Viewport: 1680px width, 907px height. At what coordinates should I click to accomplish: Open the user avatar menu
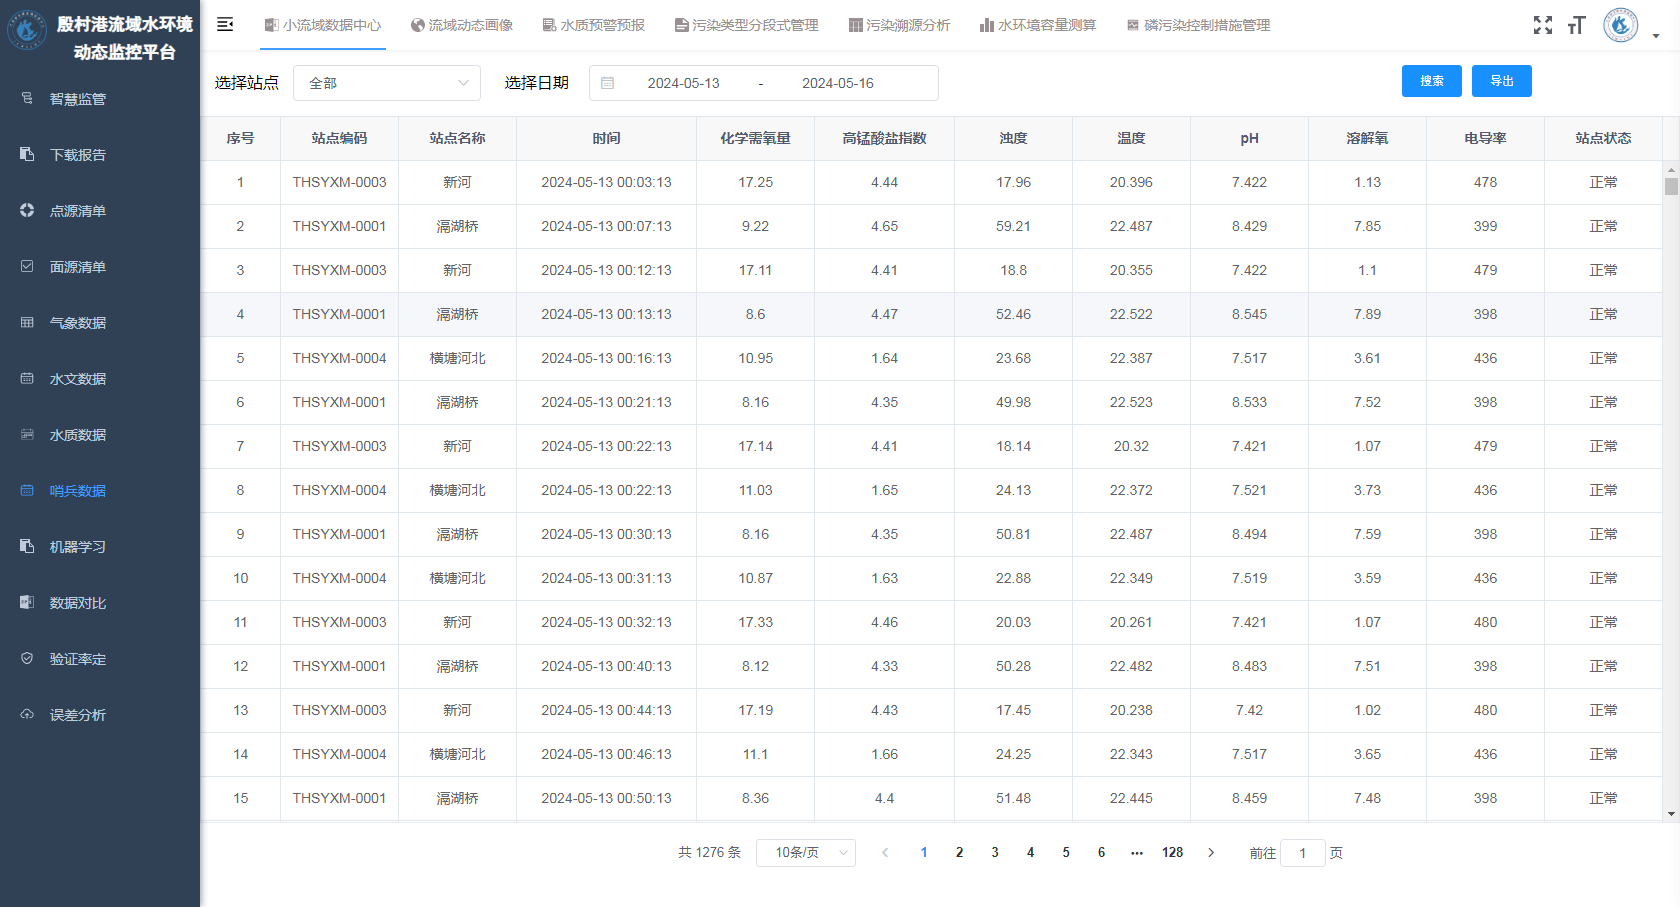point(1620,25)
